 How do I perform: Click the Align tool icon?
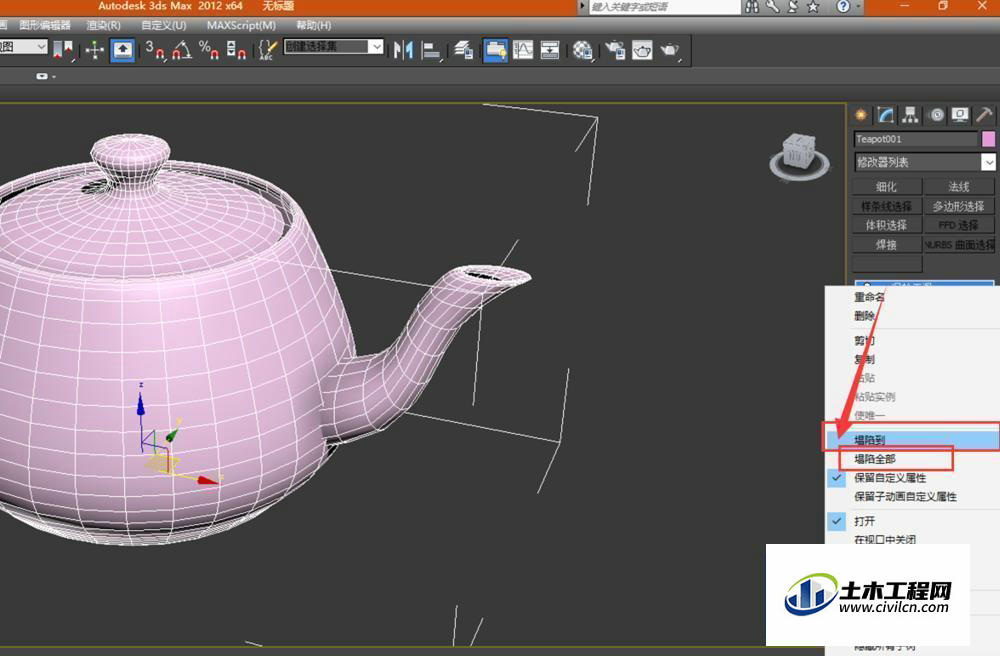coord(432,50)
